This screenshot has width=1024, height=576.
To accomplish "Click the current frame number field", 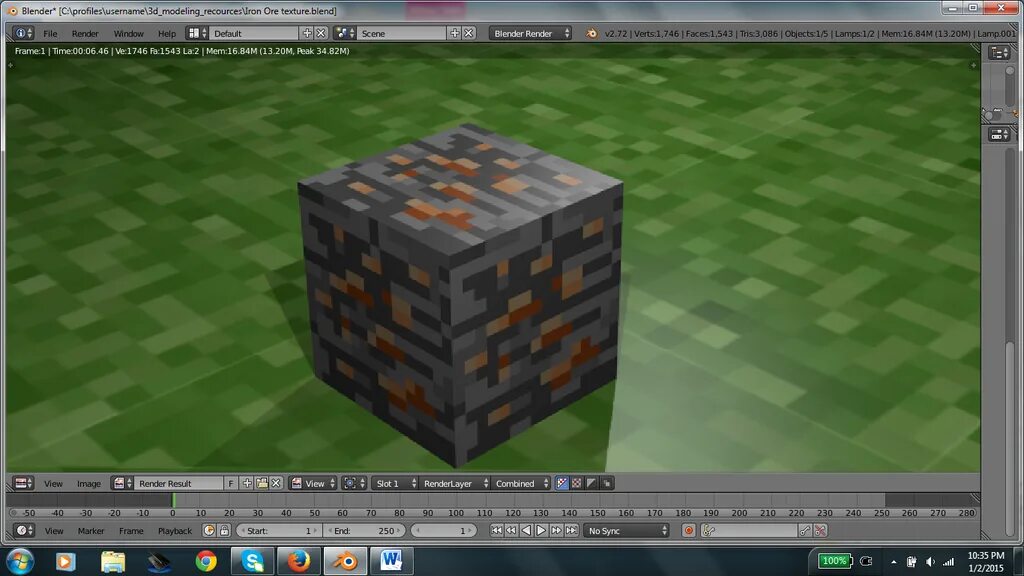I will tap(443, 531).
